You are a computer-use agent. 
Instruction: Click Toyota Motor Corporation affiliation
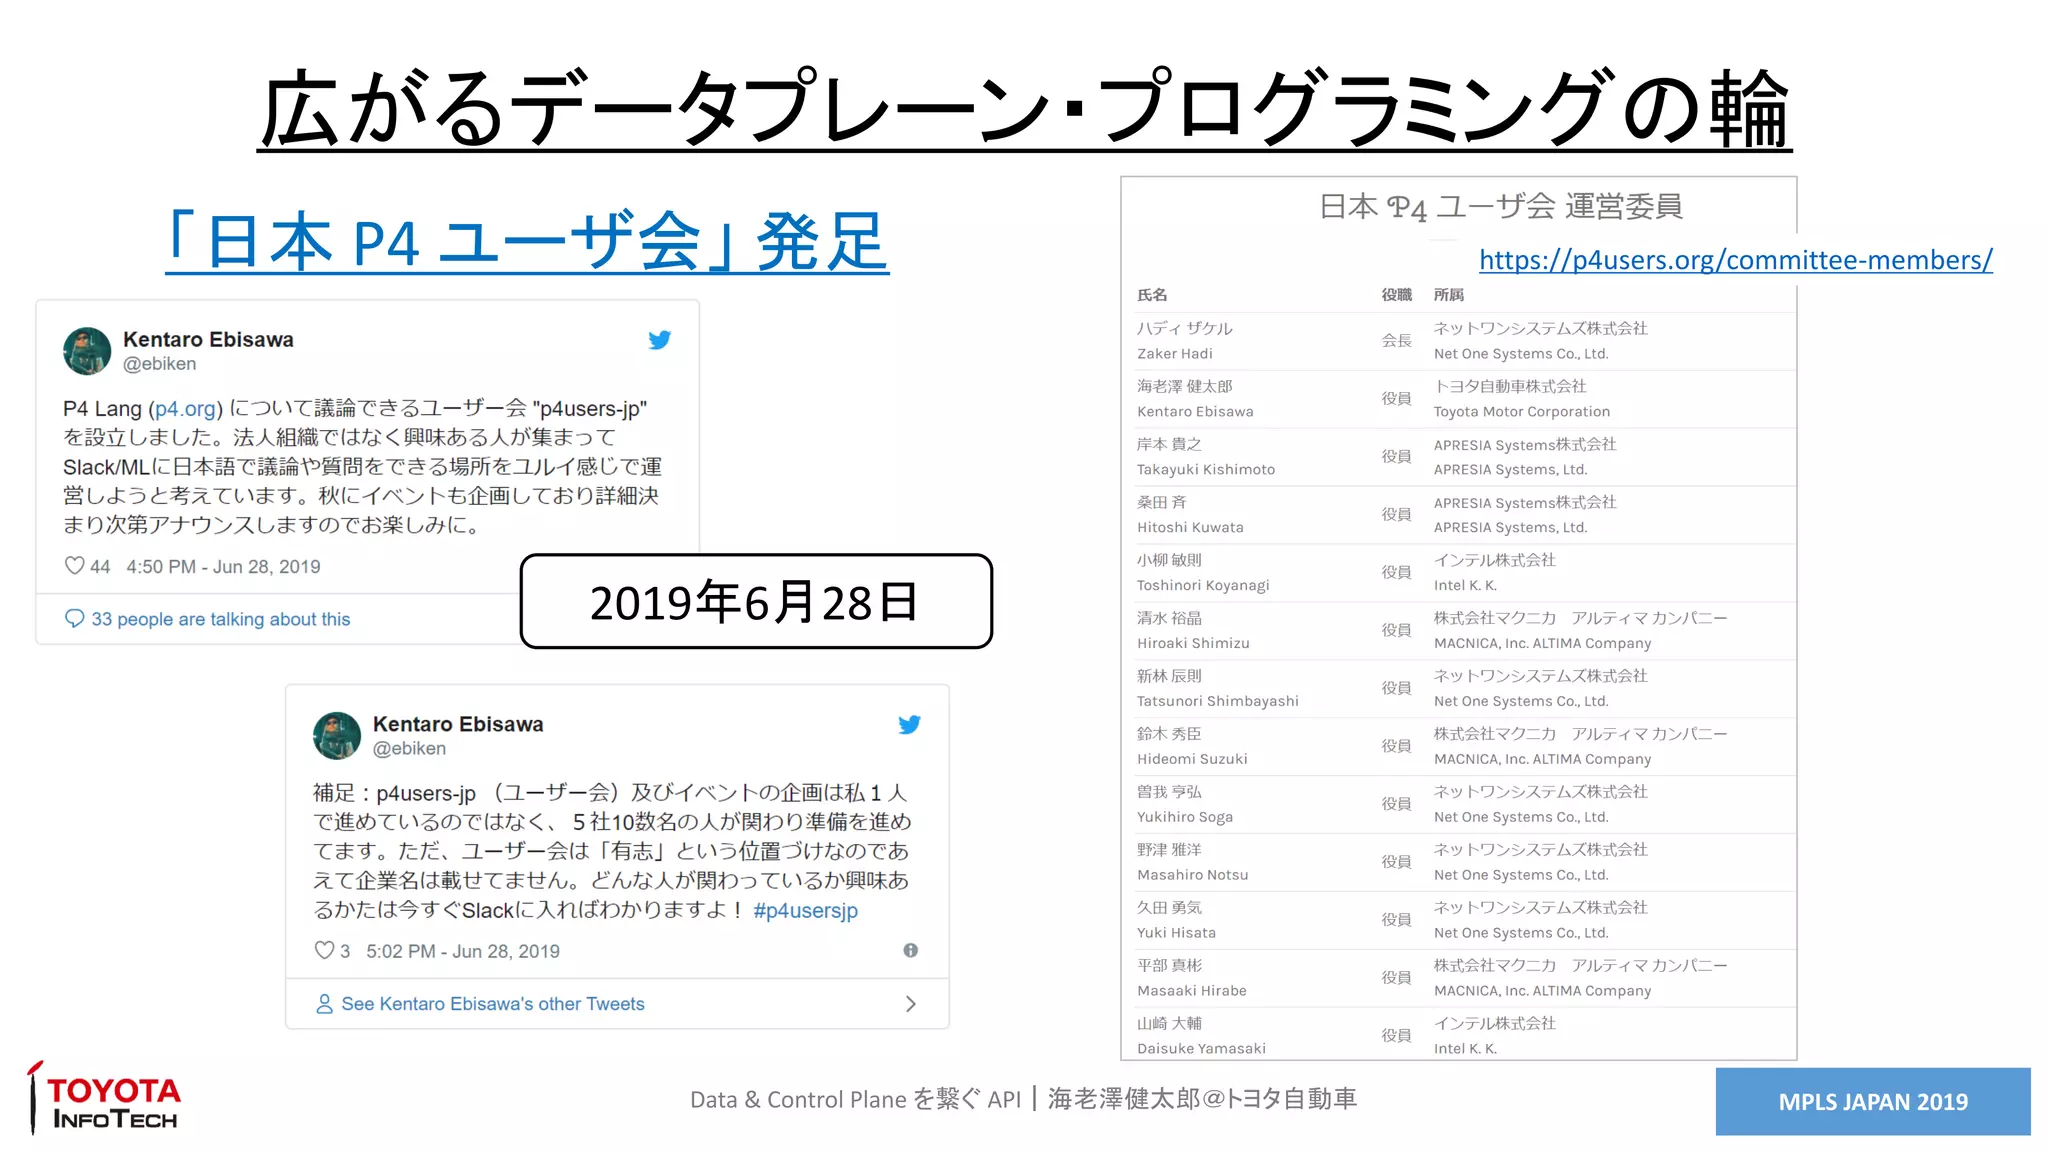[1522, 412]
